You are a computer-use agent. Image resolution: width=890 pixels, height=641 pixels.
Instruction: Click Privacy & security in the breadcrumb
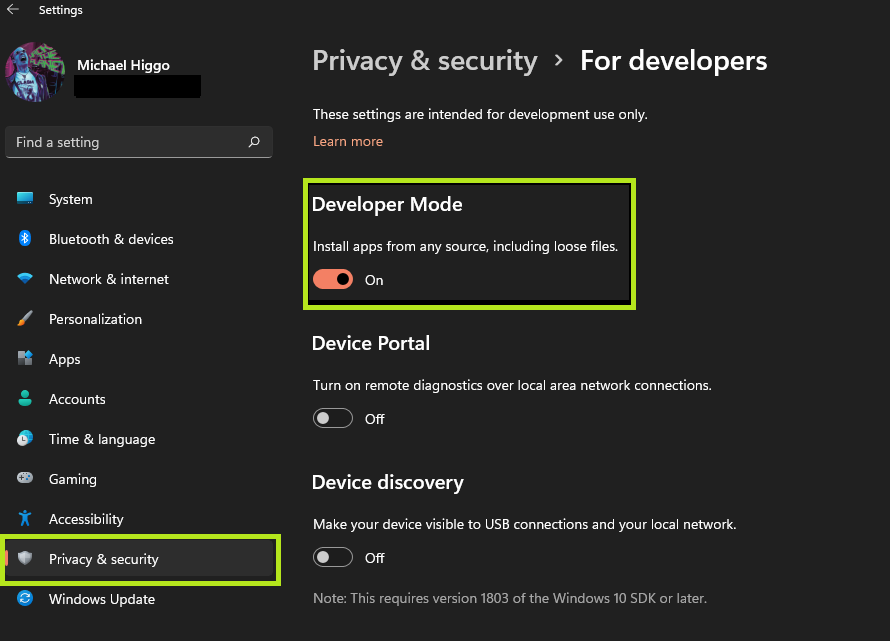click(425, 61)
